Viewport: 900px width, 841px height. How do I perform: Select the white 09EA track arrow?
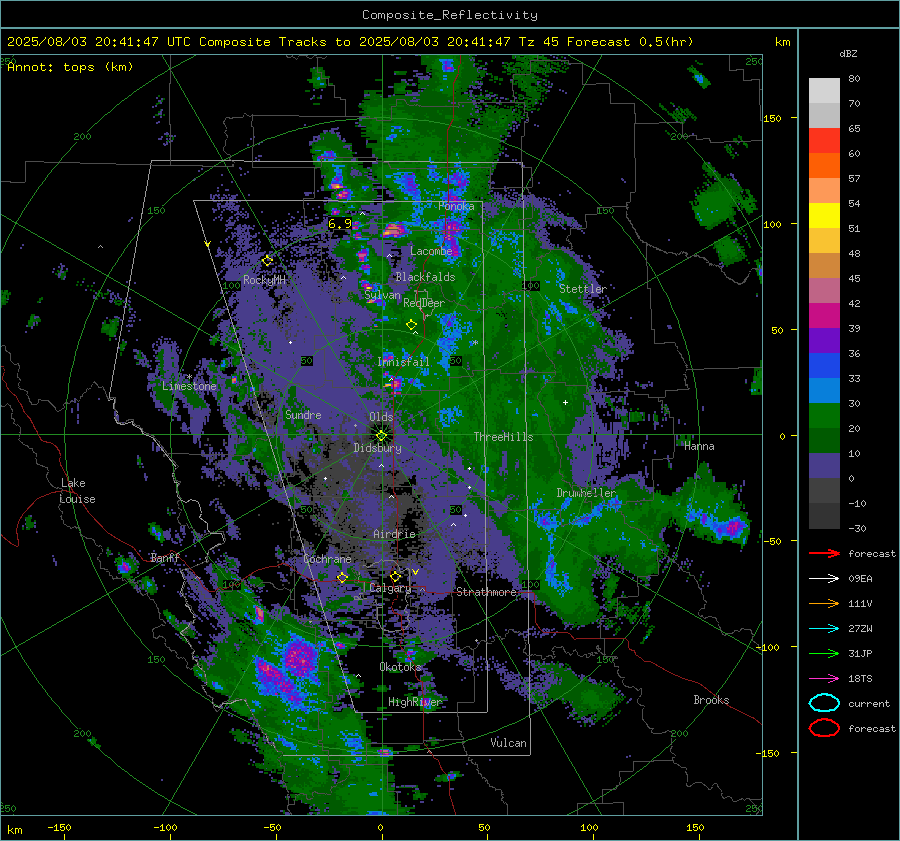click(824, 579)
